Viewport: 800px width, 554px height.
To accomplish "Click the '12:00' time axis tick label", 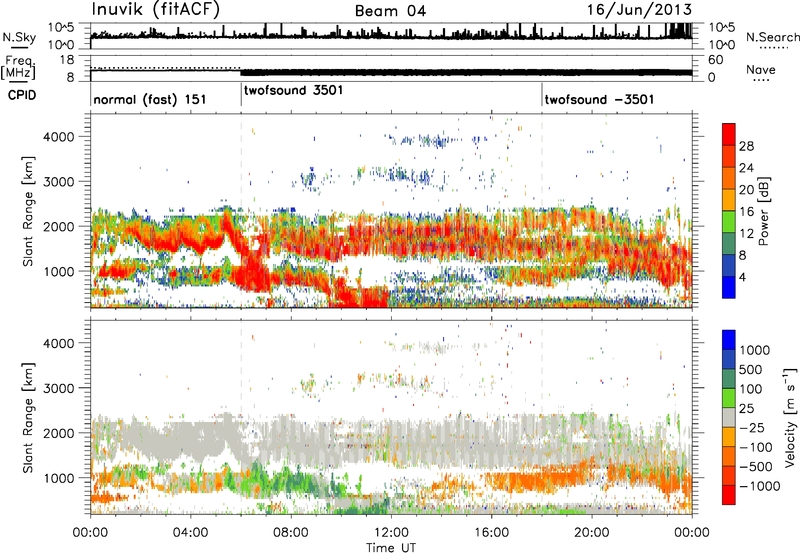I will (391, 533).
